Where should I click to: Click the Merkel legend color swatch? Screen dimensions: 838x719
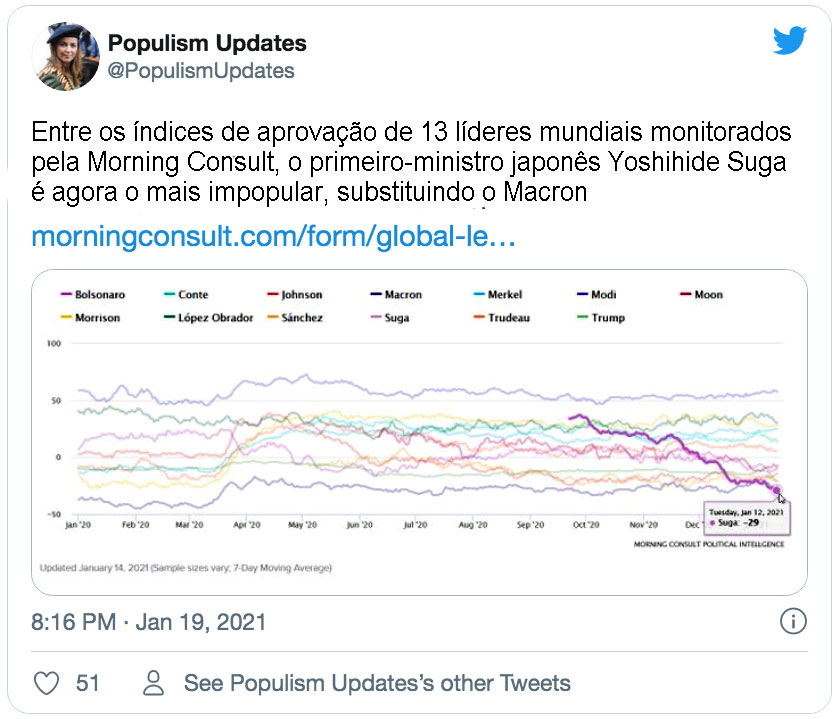click(x=479, y=294)
